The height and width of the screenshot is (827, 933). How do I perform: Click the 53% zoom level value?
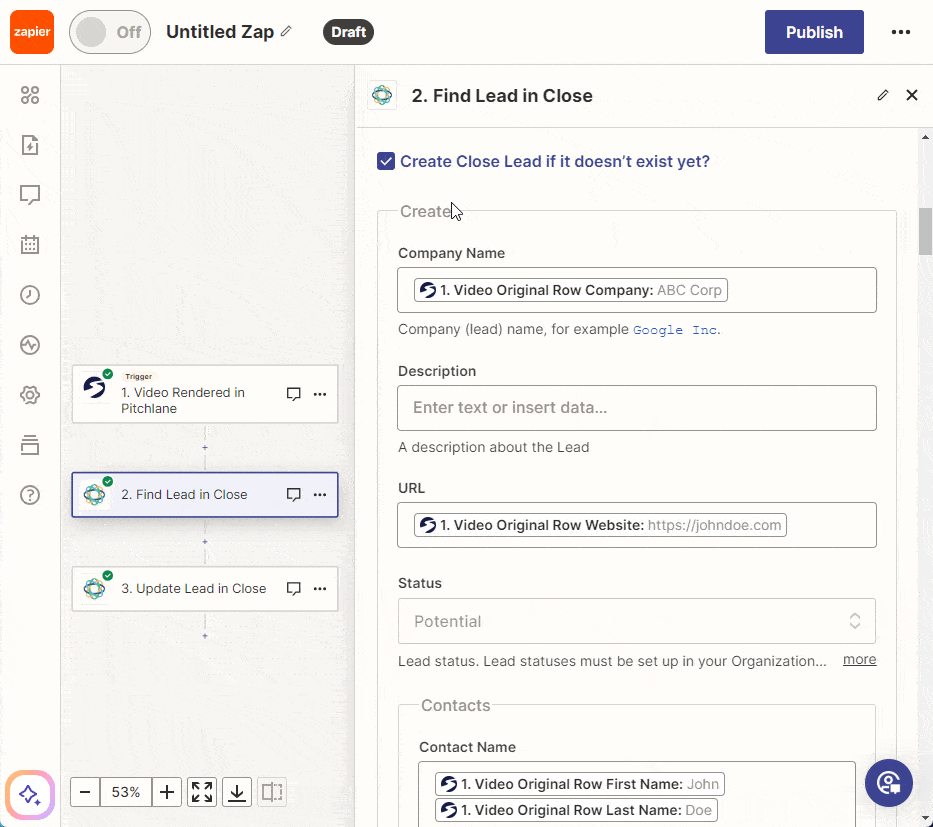coord(126,792)
